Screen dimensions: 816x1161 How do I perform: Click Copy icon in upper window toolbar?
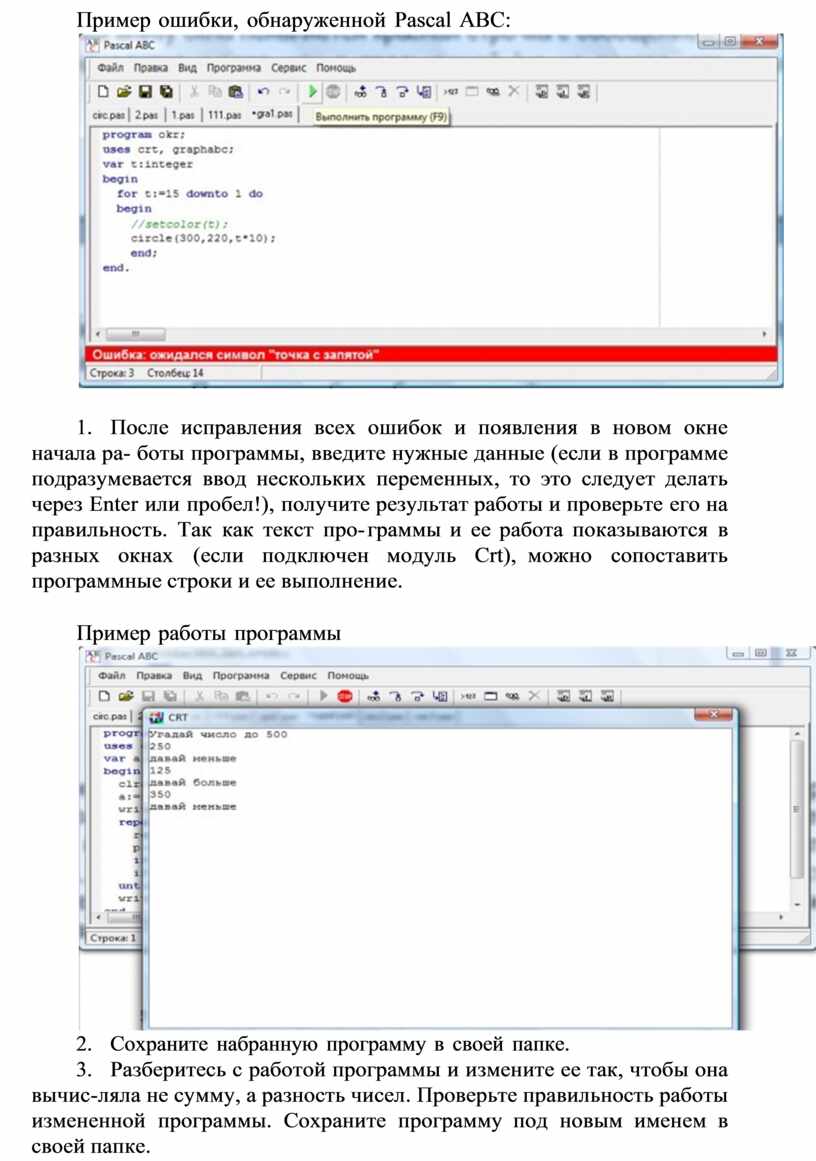[214, 92]
